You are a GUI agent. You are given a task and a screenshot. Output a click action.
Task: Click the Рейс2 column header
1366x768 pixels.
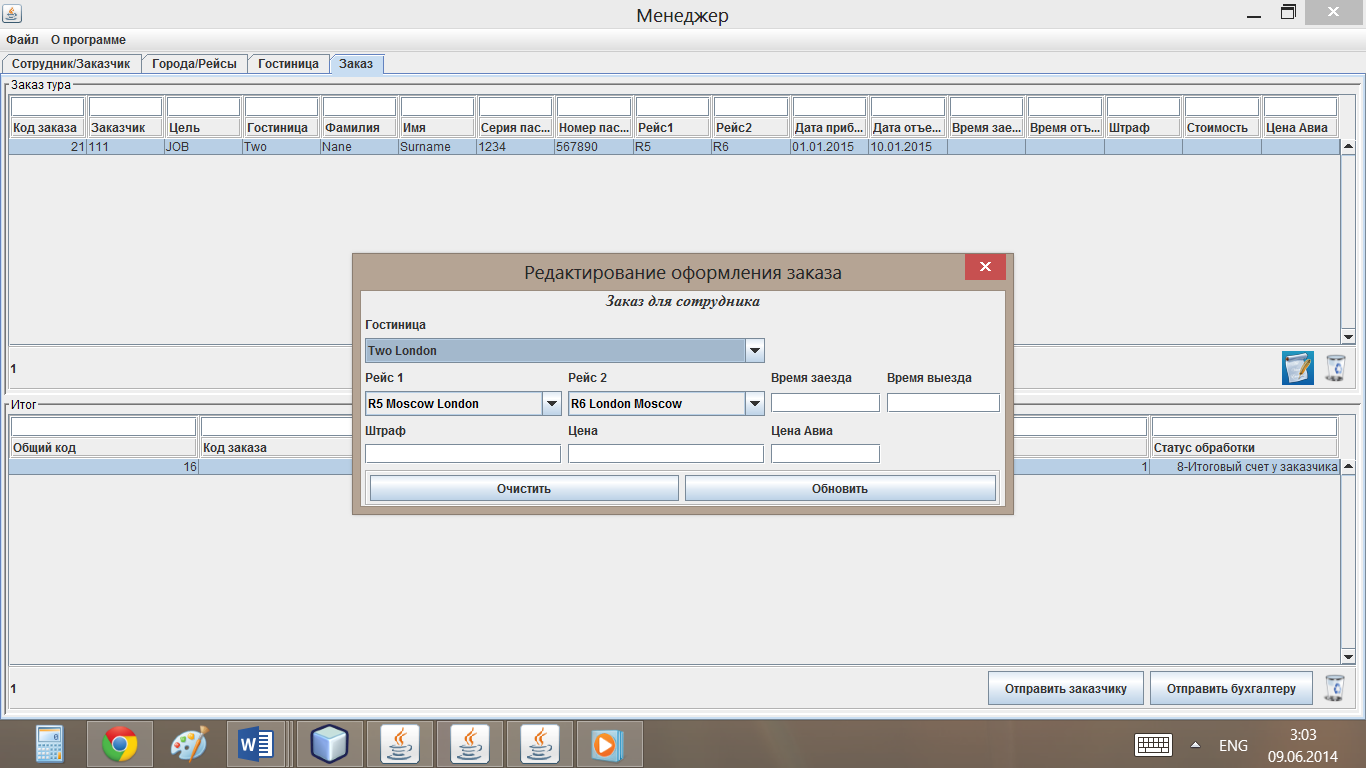click(x=751, y=128)
